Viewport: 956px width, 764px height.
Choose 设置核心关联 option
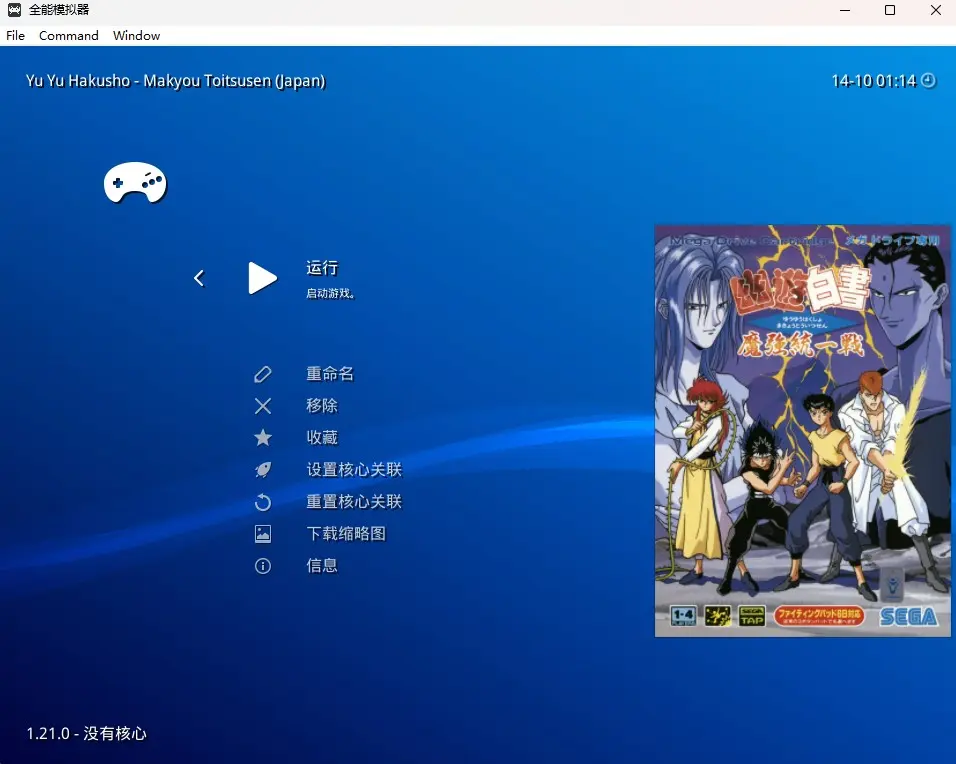click(354, 470)
